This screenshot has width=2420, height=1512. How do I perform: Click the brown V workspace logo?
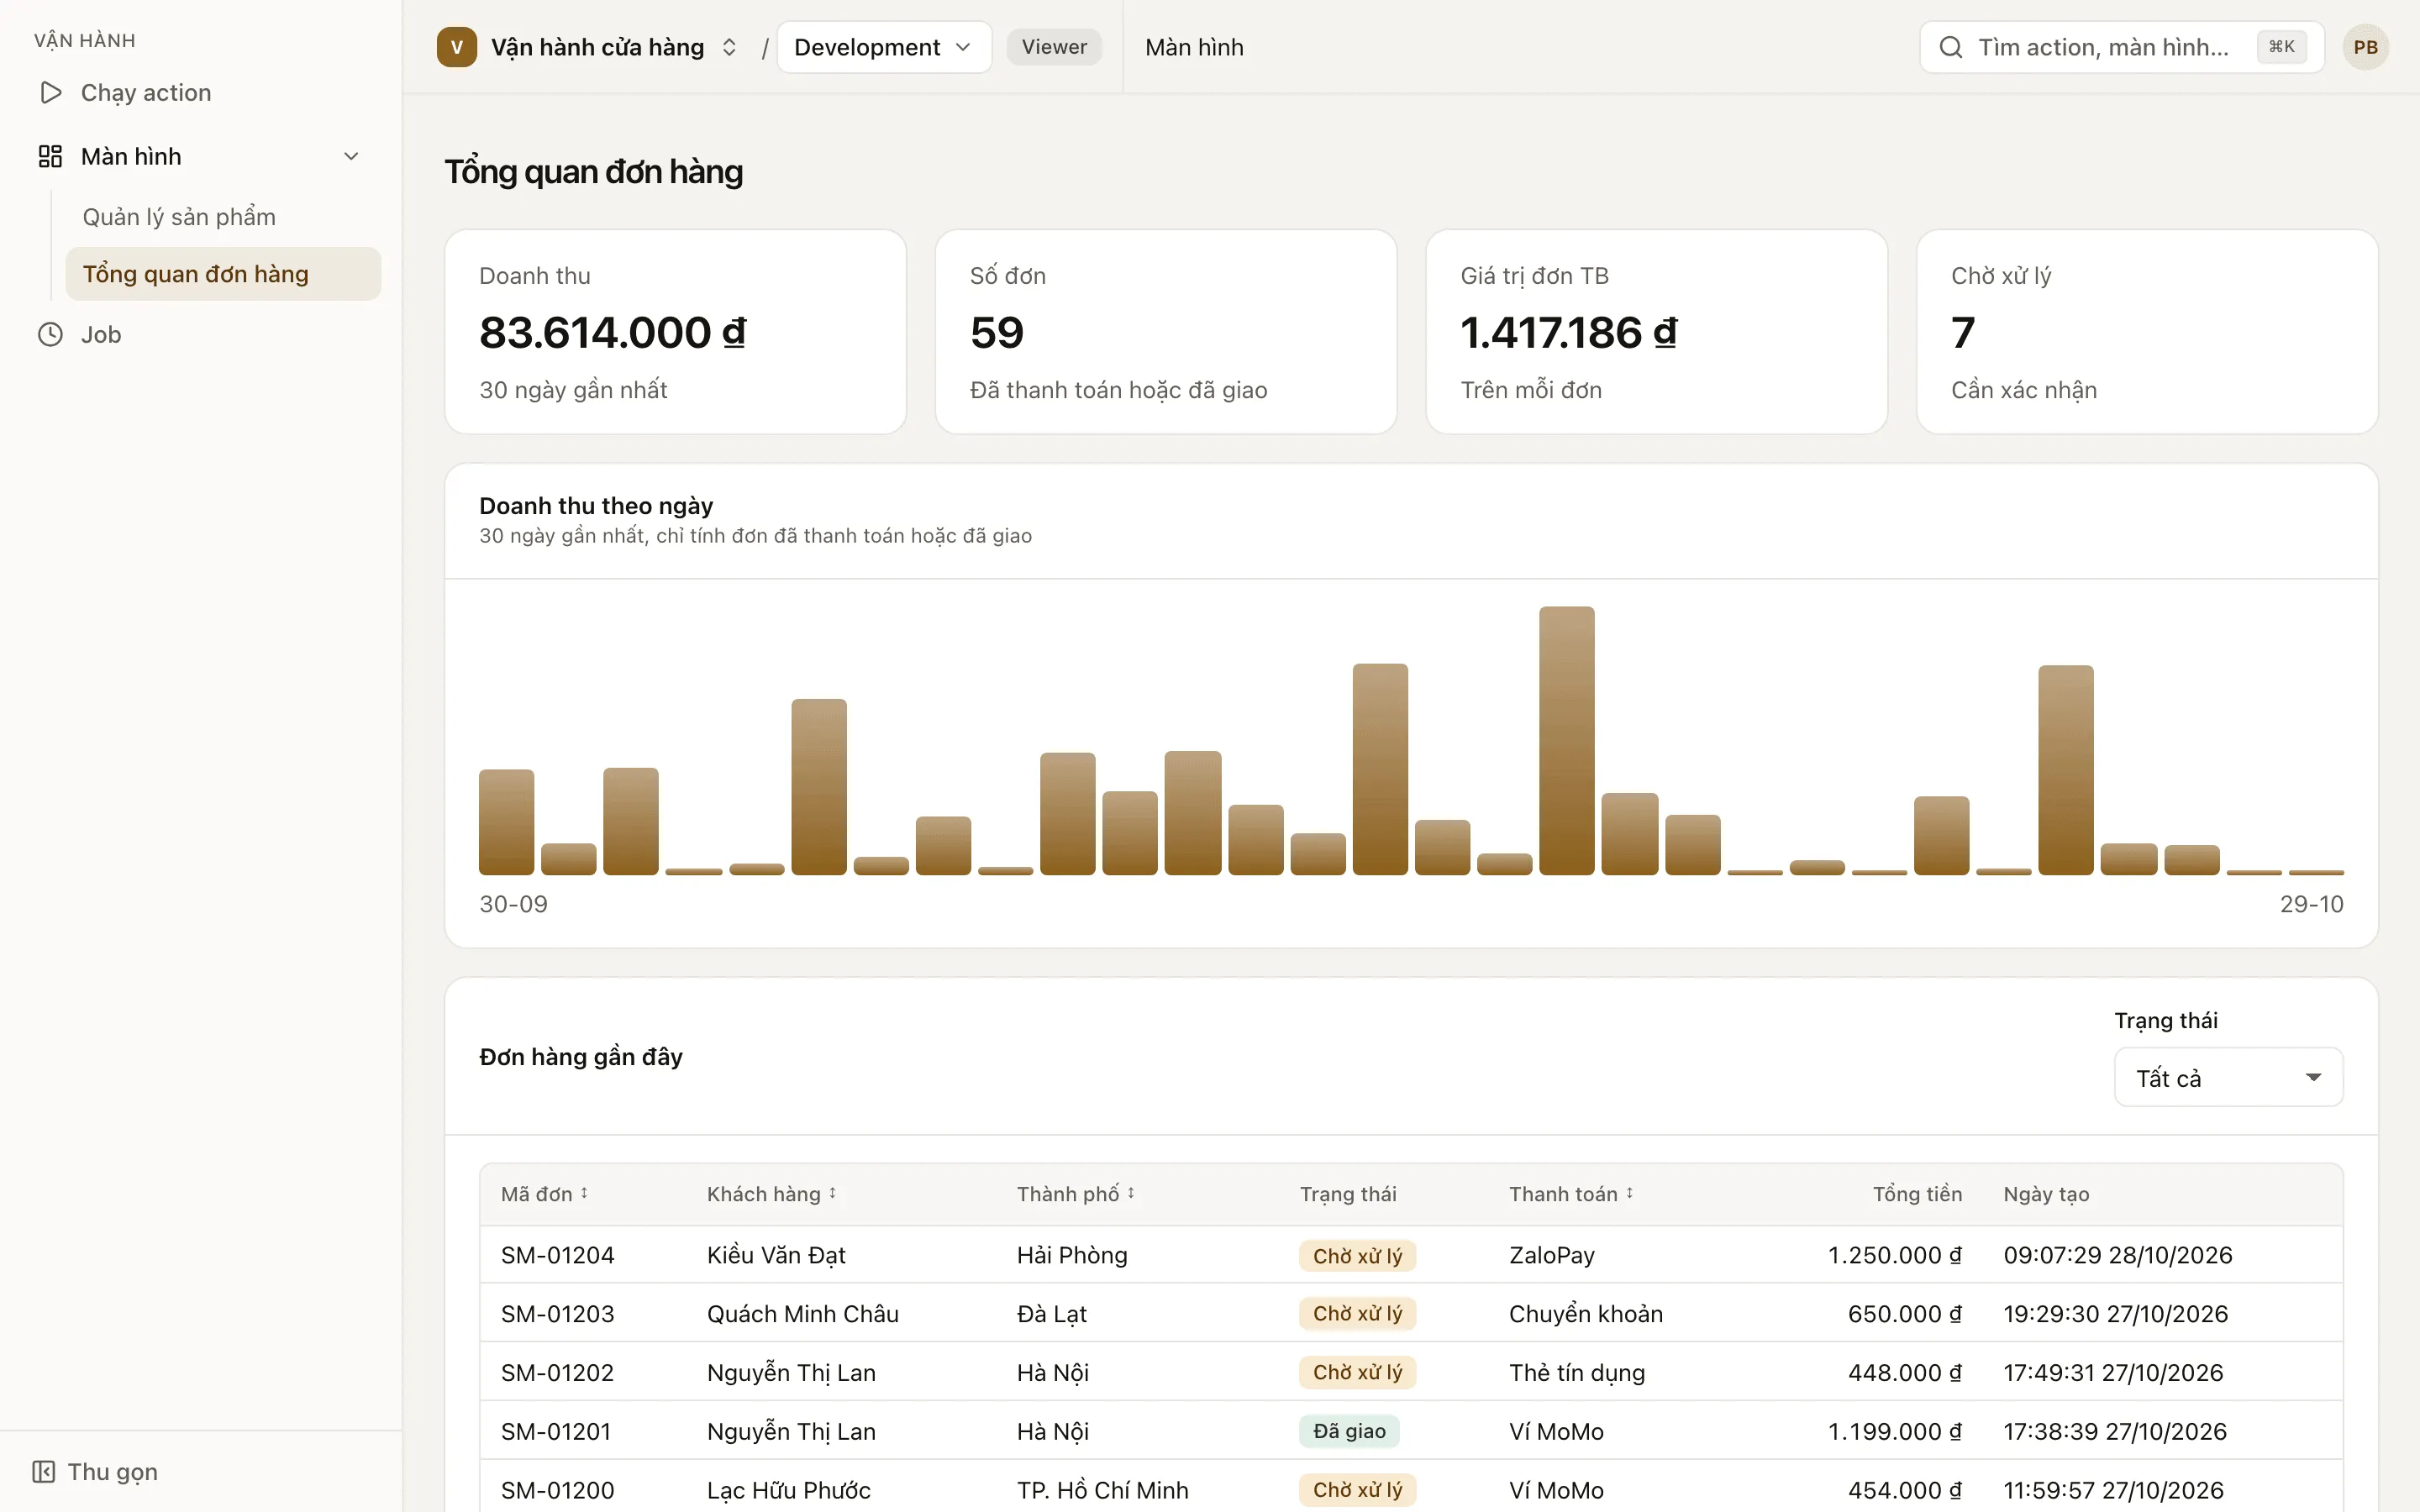point(457,47)
